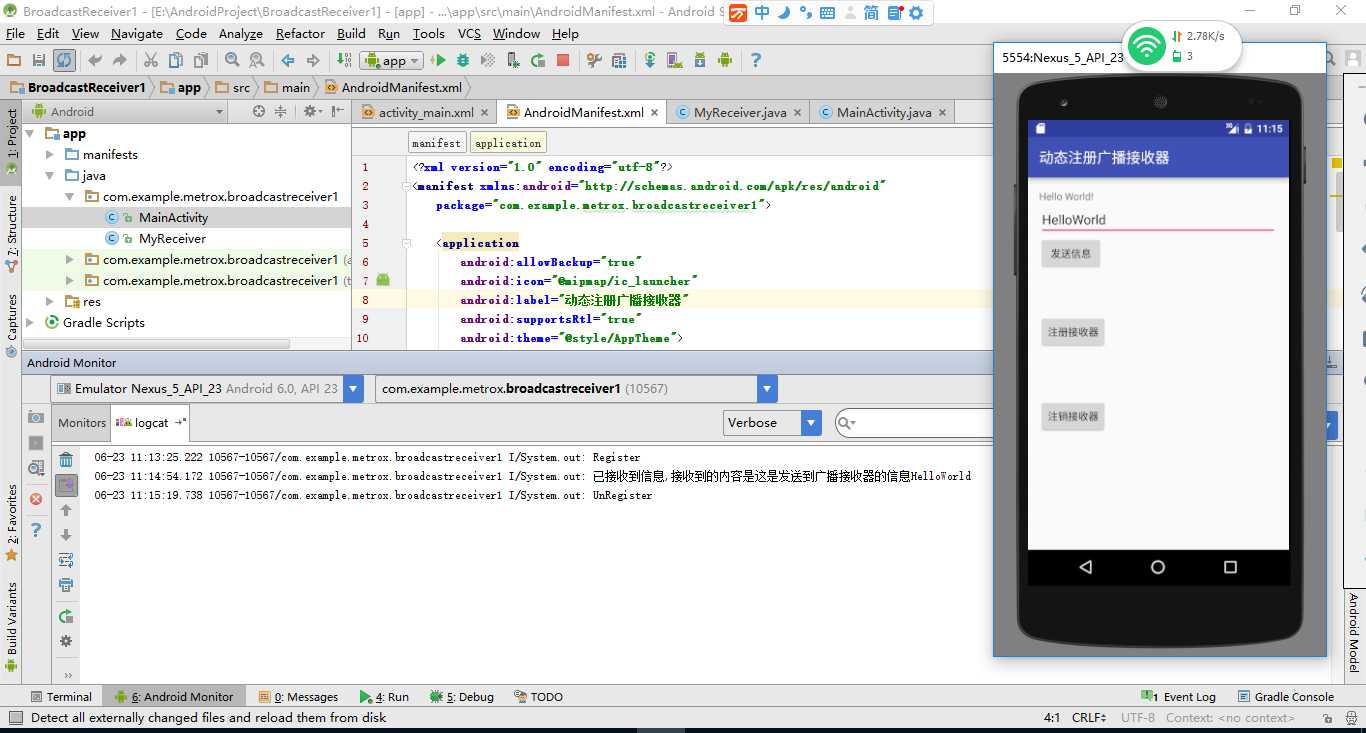Viewport: 1366px width, 733px height.
Task: Open the Verbose log level dropdown
Action: point(772,423)
